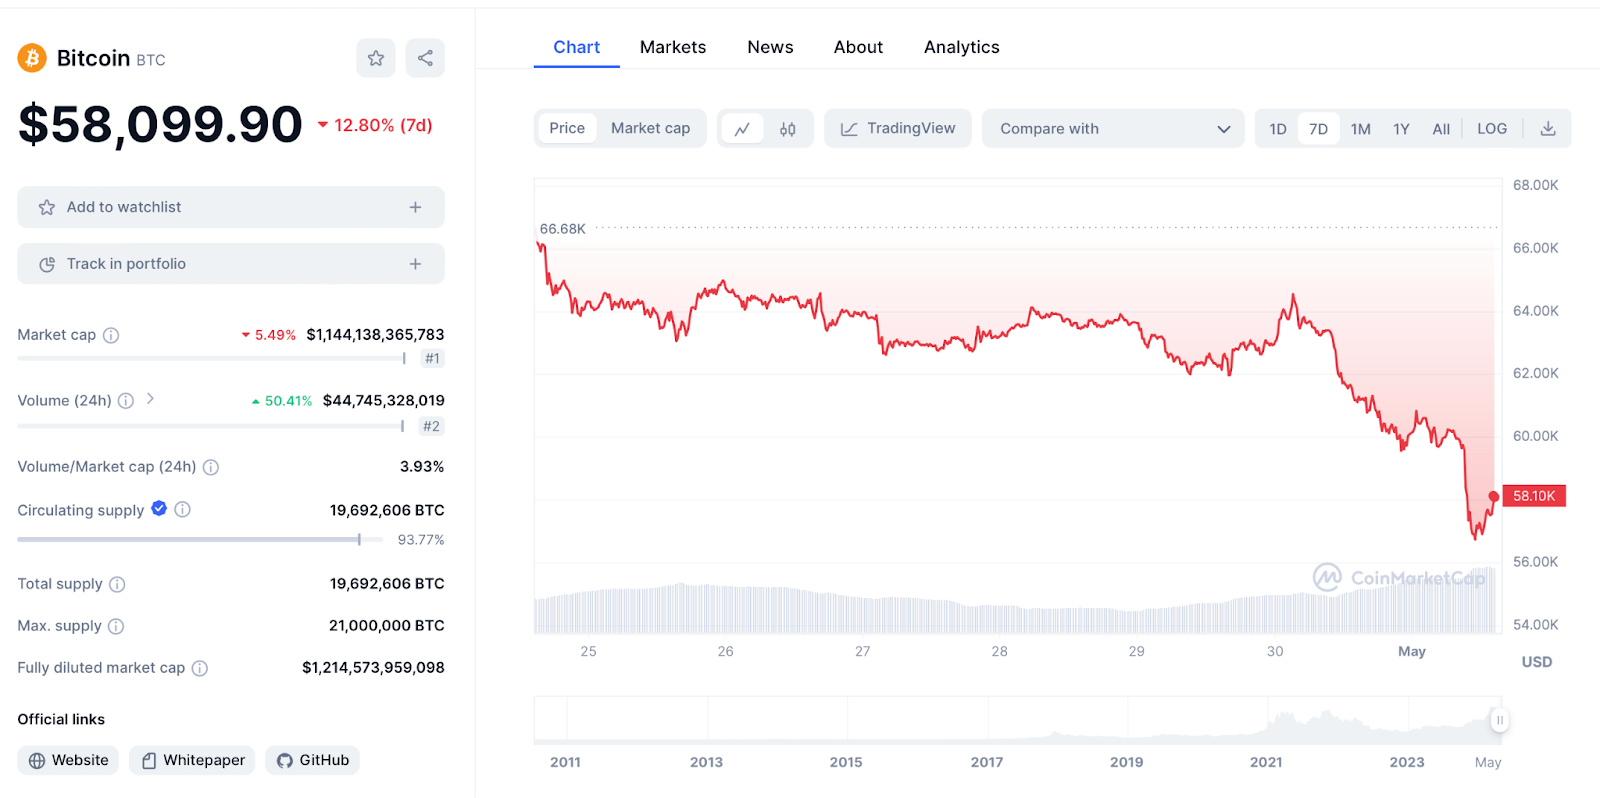The width and height of the screenshot is (1600, 798).
Task: Click the mini history range chart
Action: [x=1017, y=720]
